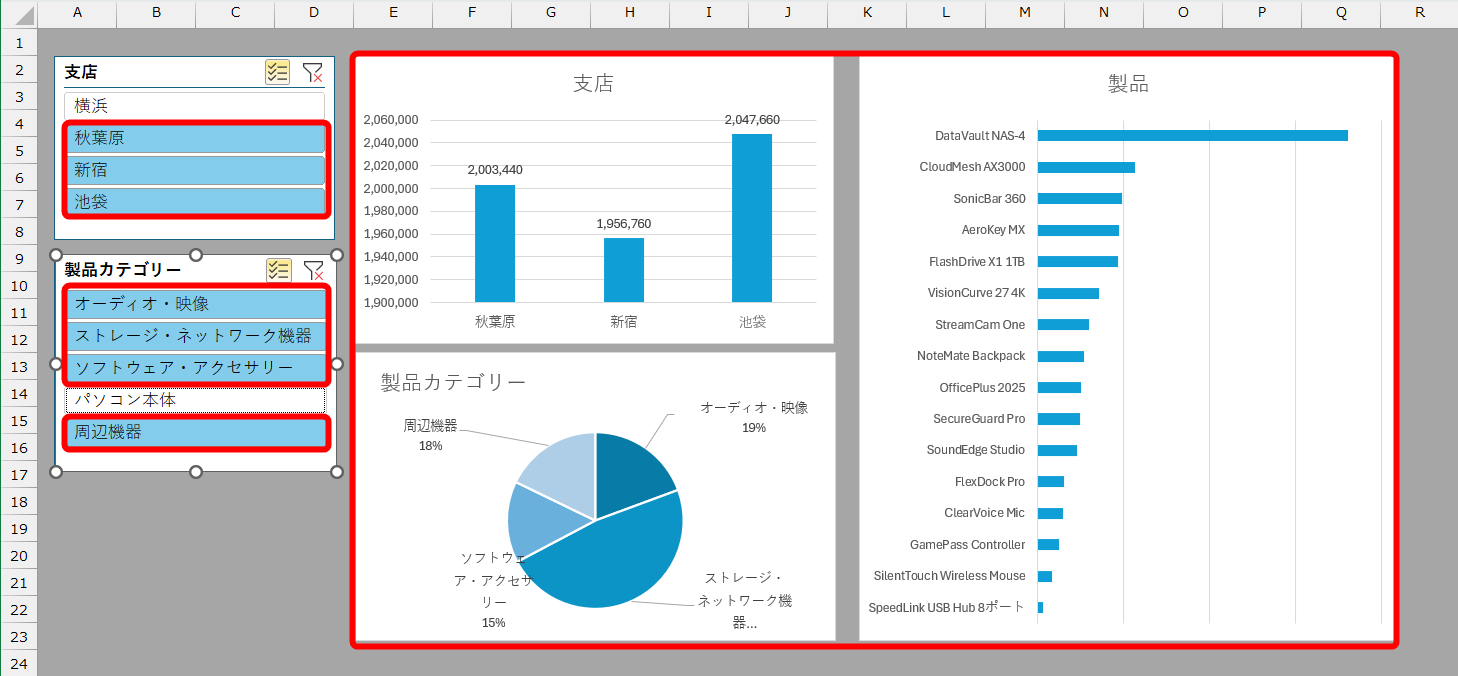This screenshot has height=676, width=1458.
Task: Select column A header
Action: point(77,13)
